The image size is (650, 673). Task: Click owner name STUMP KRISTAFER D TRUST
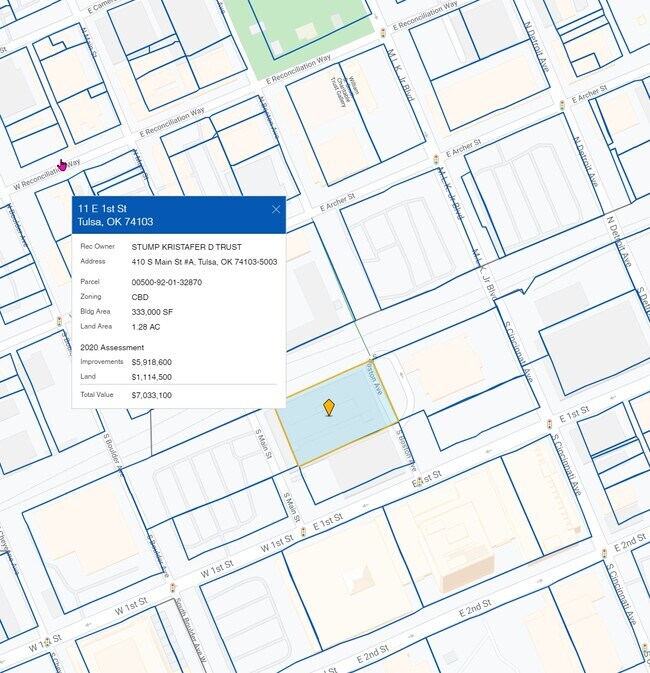pyautogui.click(x=186, y=246)
